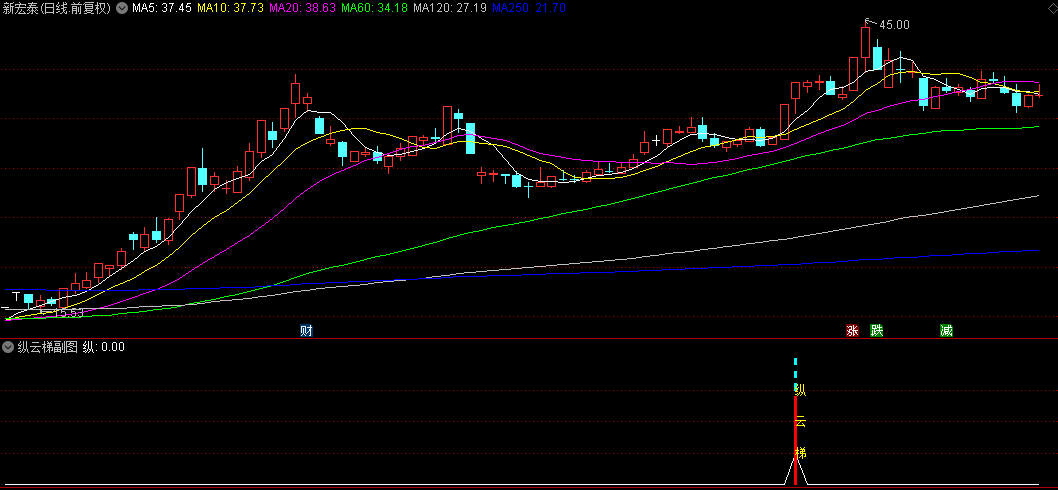Select the MA10: 37.73 label
The image size is (1058, 490).
pyautogui.click(x=229, y=8)
